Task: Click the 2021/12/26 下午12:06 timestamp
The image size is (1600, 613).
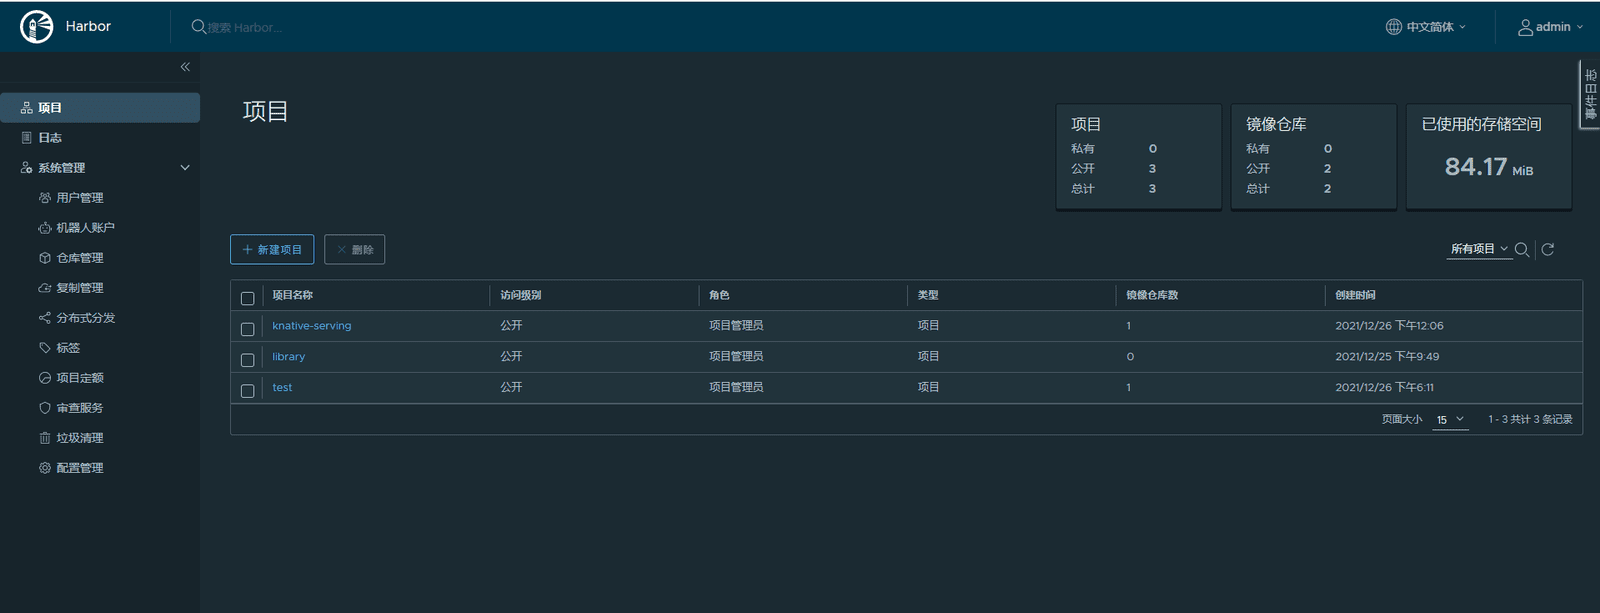Action: click(x=1389, y=326)
